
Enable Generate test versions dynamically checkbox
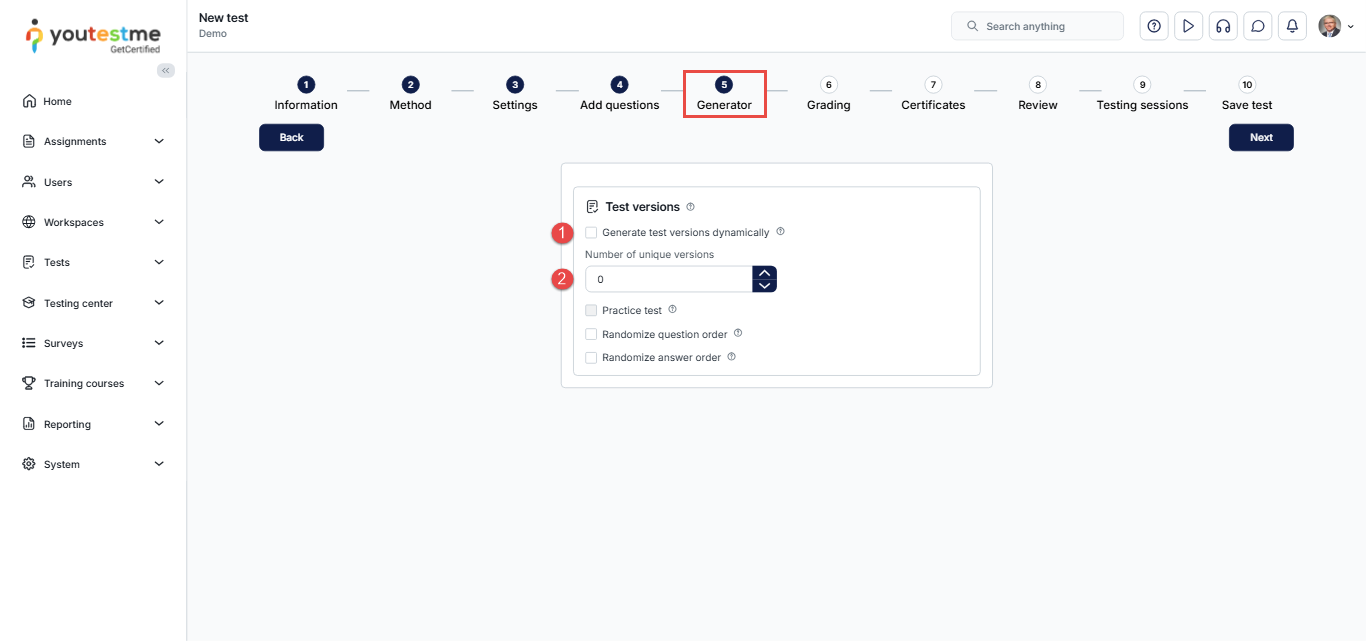(x=591, y=232)
